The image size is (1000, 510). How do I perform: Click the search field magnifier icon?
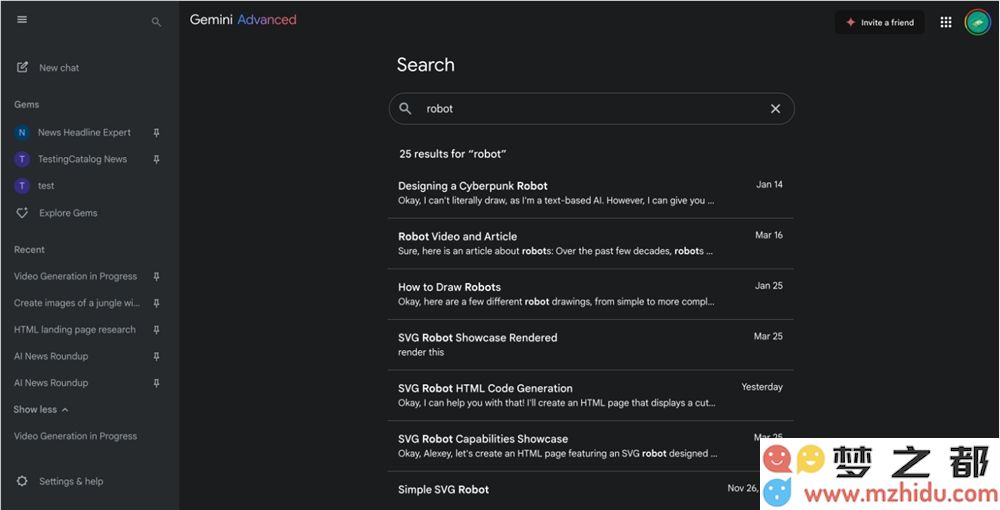[x=405, y=109]
